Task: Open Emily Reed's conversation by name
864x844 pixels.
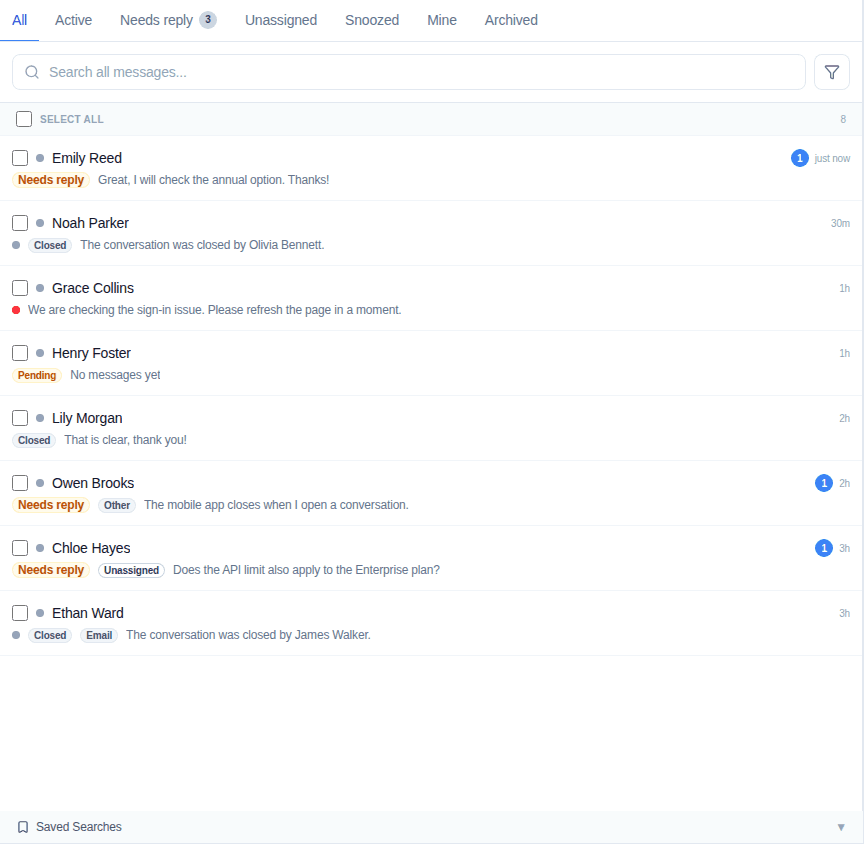Action: (87, 158)
